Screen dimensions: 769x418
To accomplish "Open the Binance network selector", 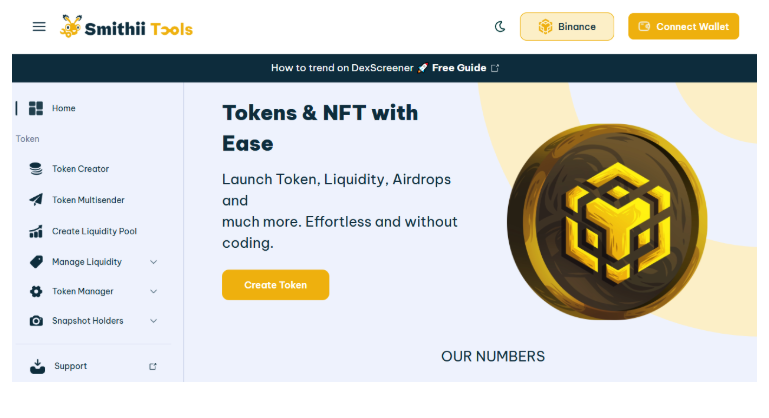I will (566, 26).
